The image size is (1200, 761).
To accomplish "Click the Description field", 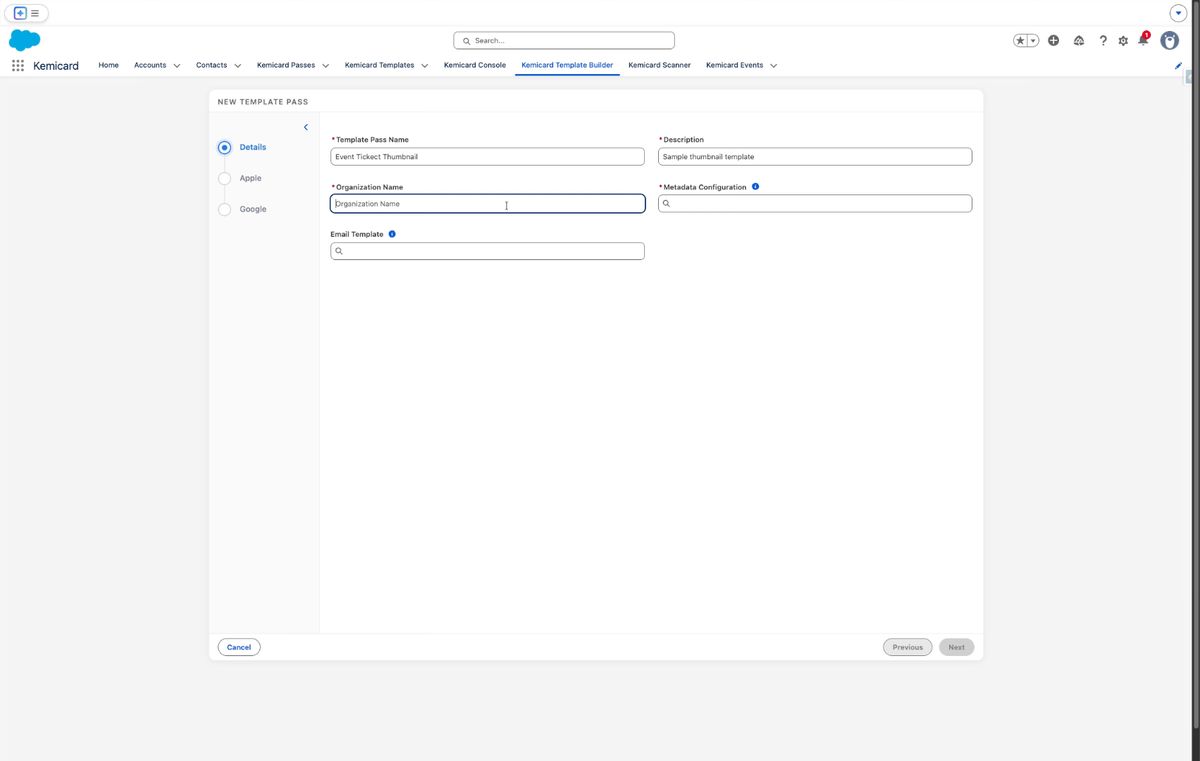I will point(815,157).
